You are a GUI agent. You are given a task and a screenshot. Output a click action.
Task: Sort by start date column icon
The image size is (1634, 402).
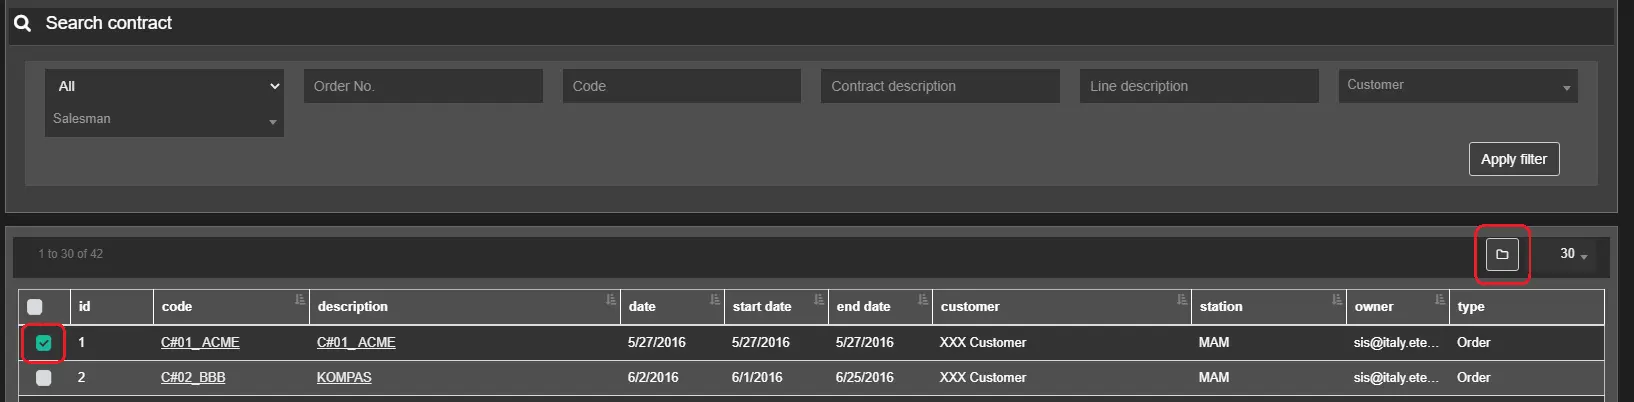(x=818, y=300)
